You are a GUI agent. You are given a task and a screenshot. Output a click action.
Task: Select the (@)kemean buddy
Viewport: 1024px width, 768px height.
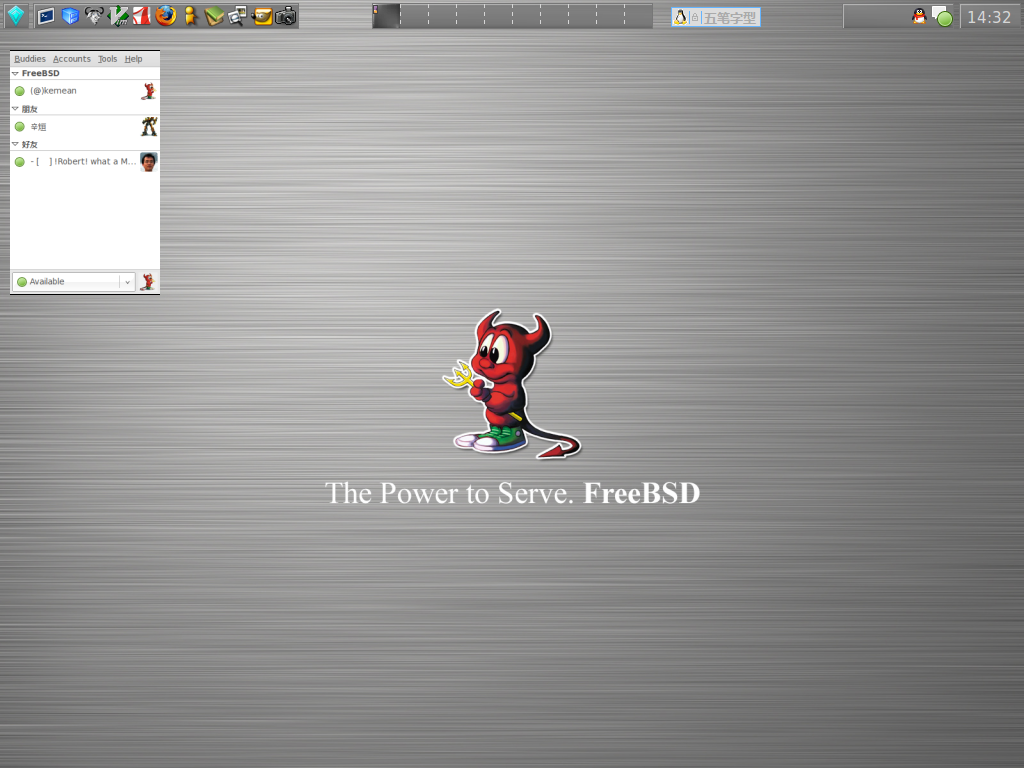(85, 91)
